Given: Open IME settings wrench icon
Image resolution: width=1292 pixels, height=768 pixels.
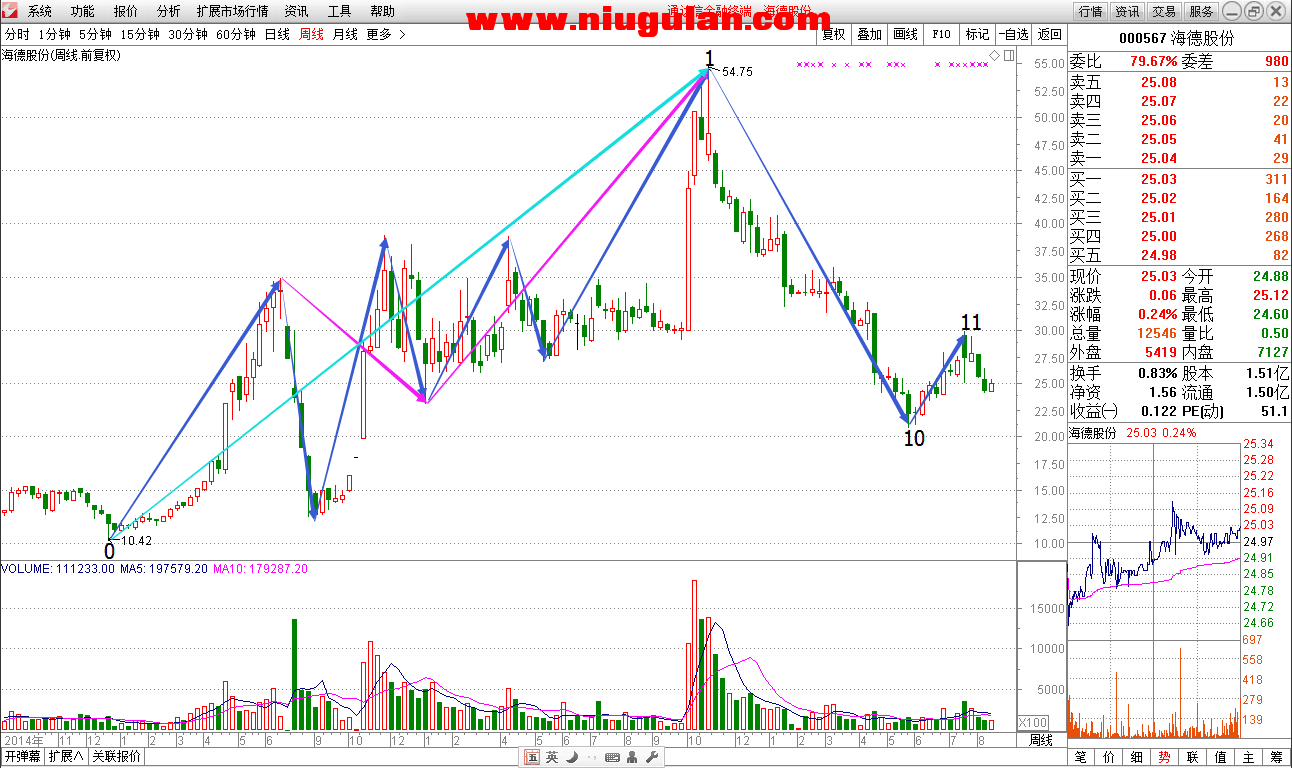Looking at the screenshot, I should click(x=652, y=758).
